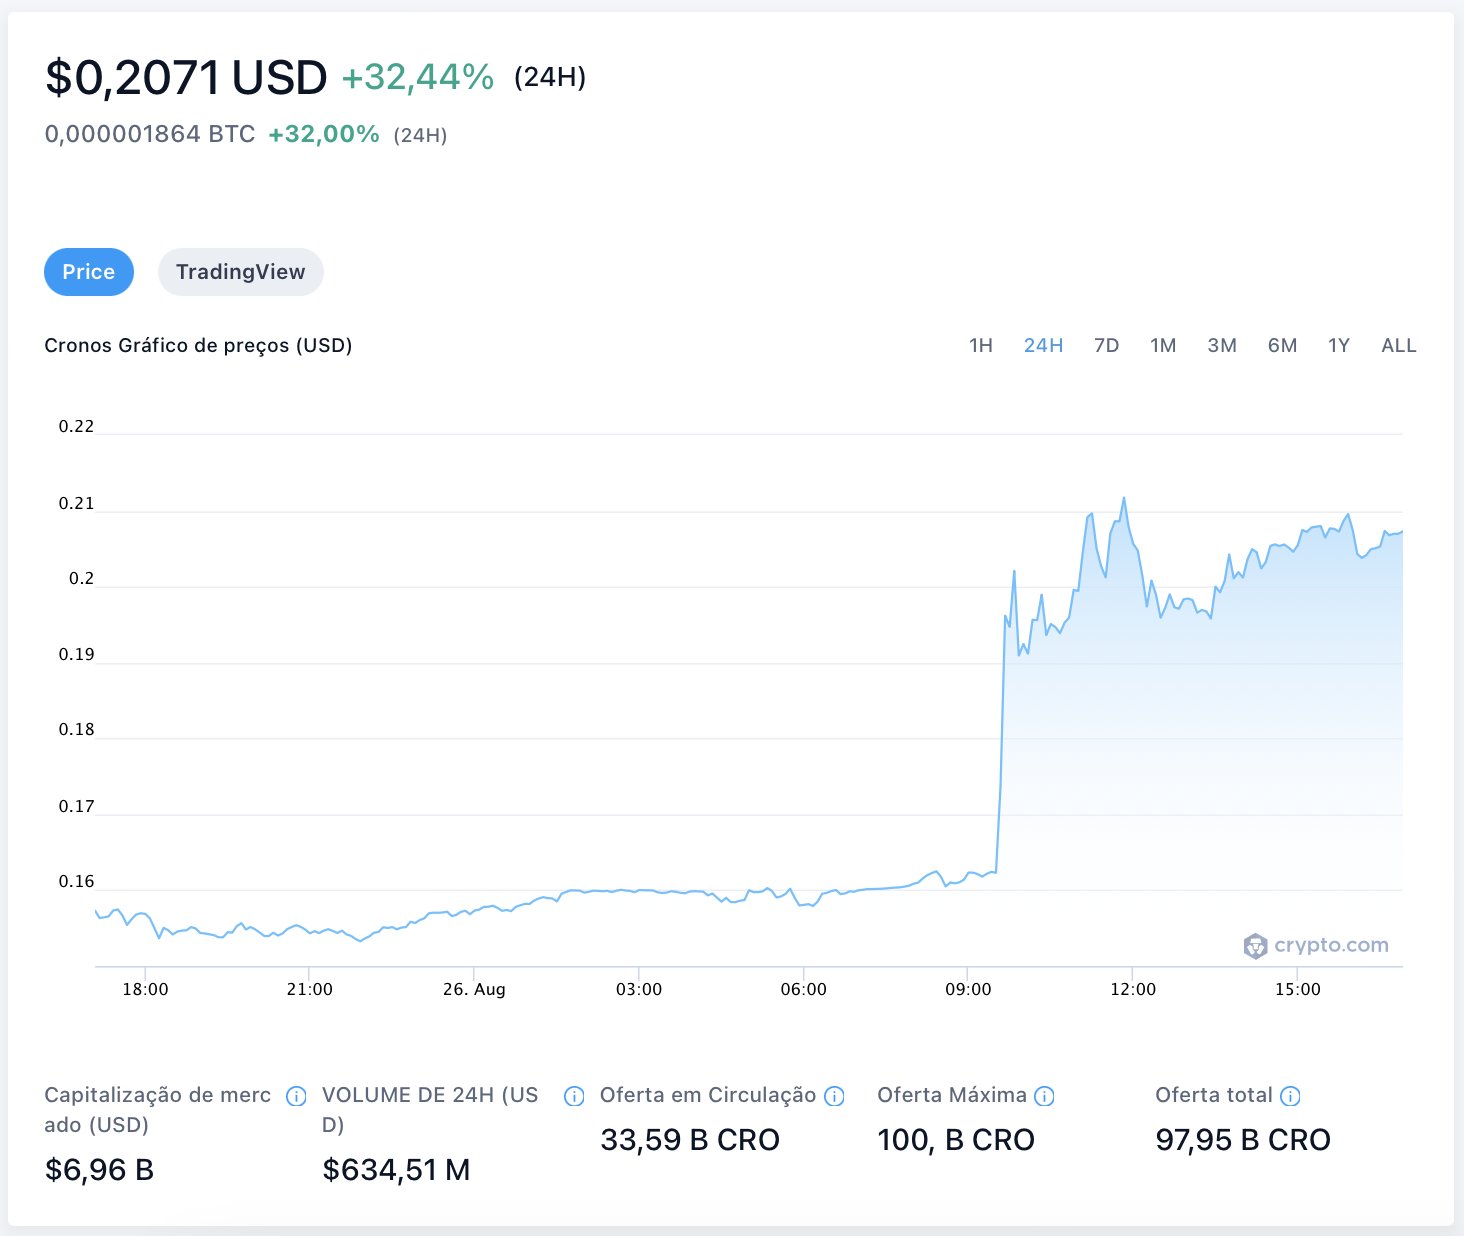Viewport: 1464px width, 1236px height.
Task: Click the 09:00 time axis label
Action: [968, 989]
